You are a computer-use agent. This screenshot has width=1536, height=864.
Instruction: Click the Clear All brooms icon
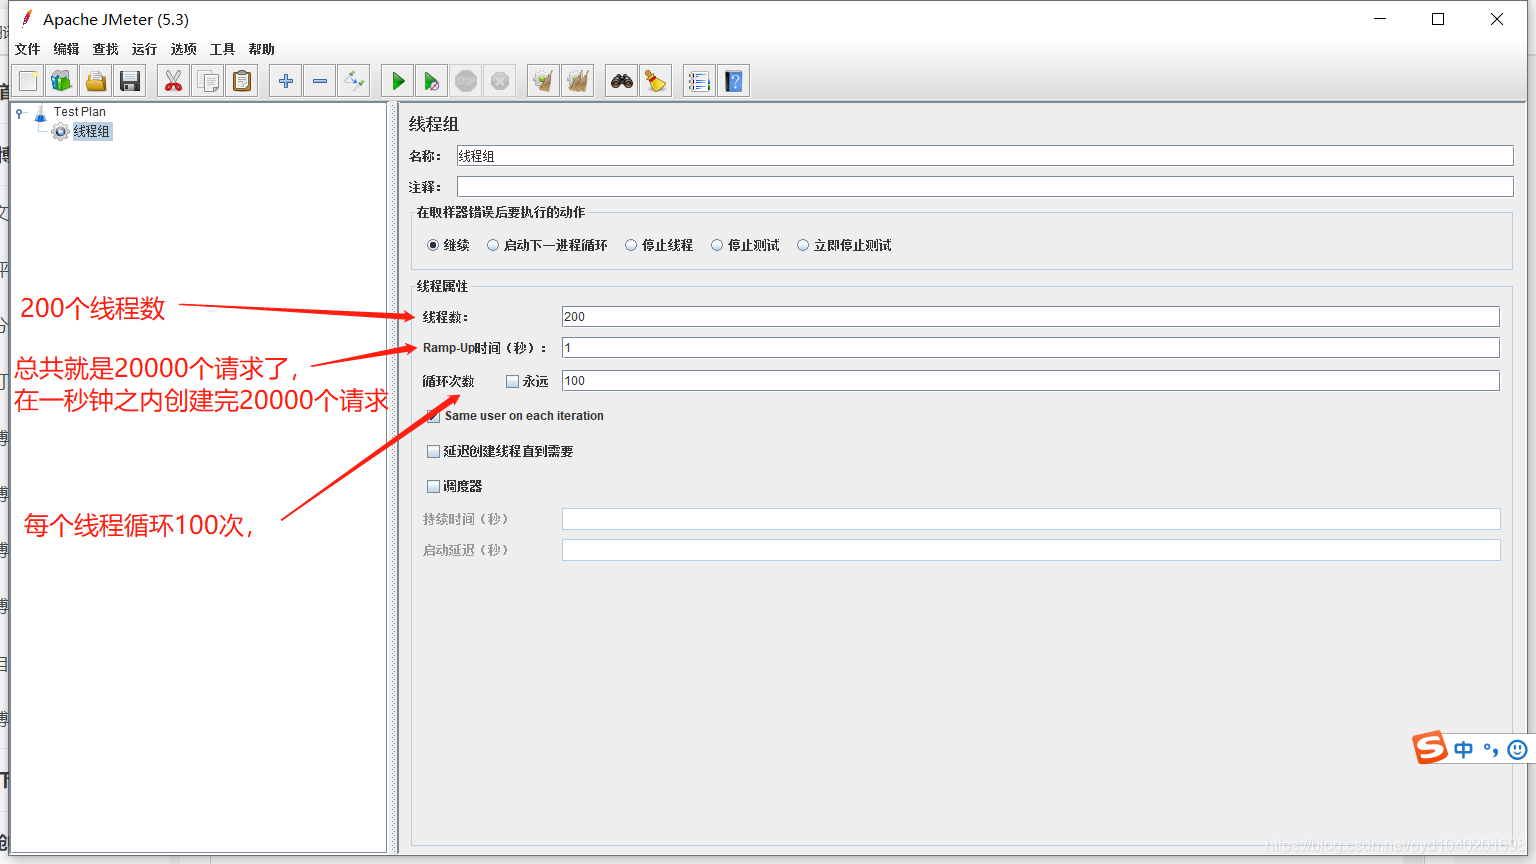click(x=578, y=81)
